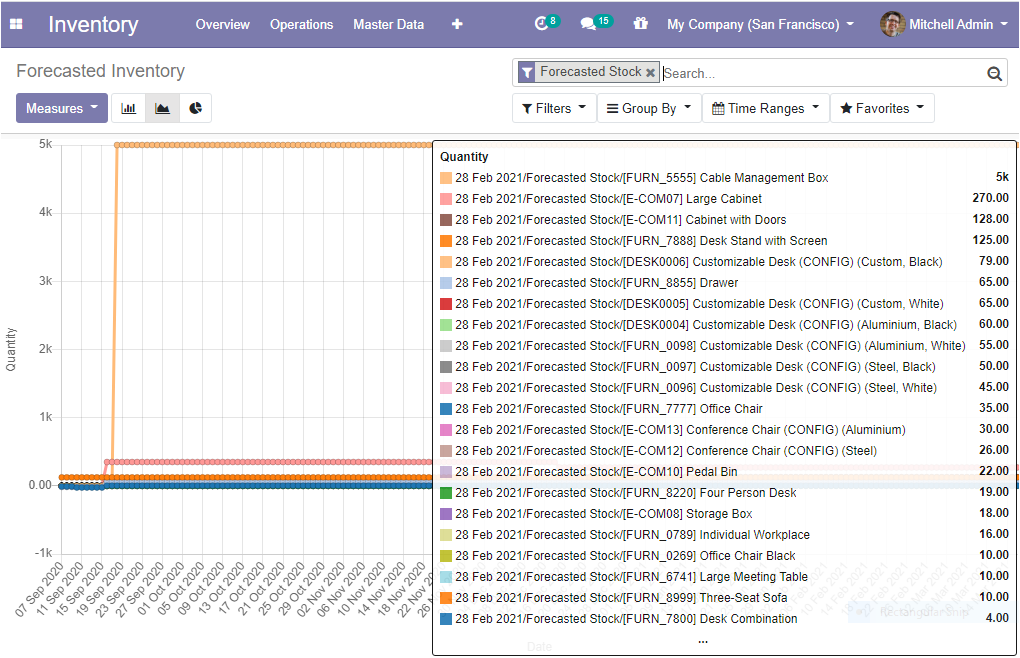Viewport: 1020px width, 658px height.
Task: Open the Overview menu
Action: [222, 24]
